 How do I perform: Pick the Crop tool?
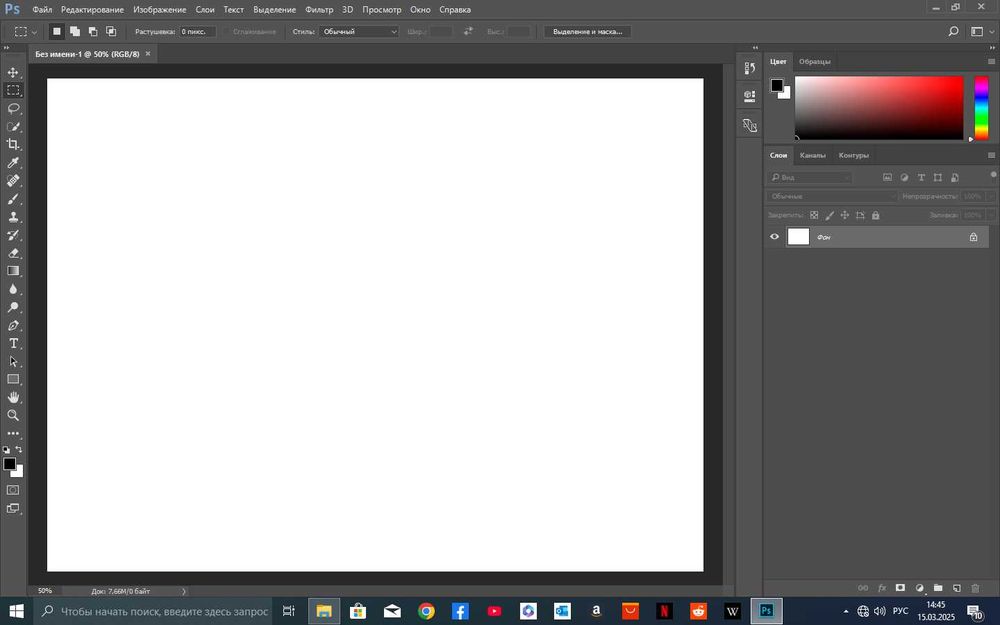13,144
